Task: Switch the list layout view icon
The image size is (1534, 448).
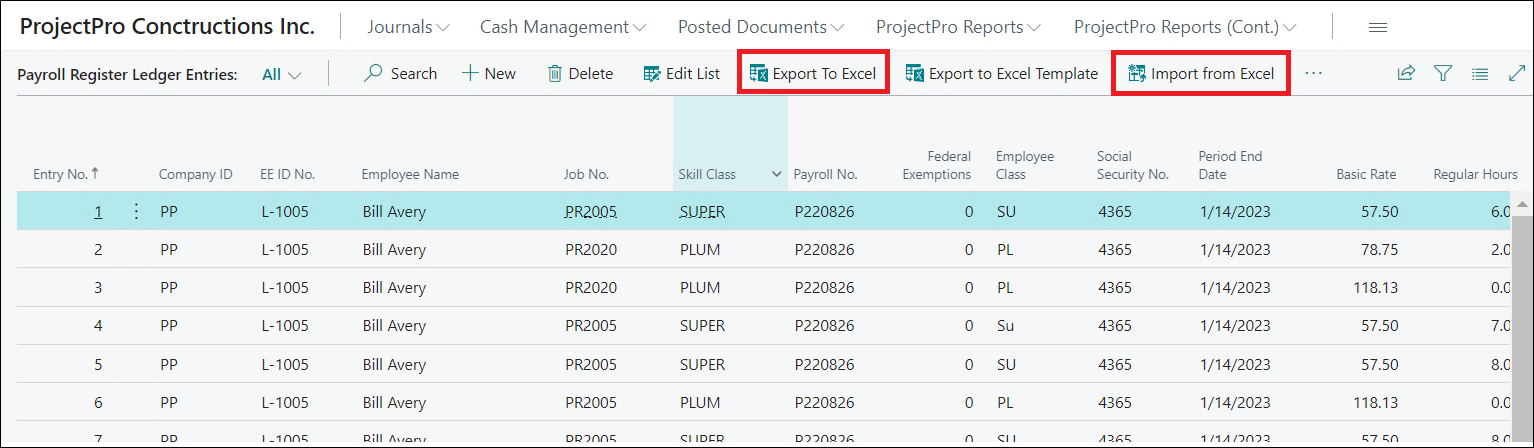Action: point(1480,73)
